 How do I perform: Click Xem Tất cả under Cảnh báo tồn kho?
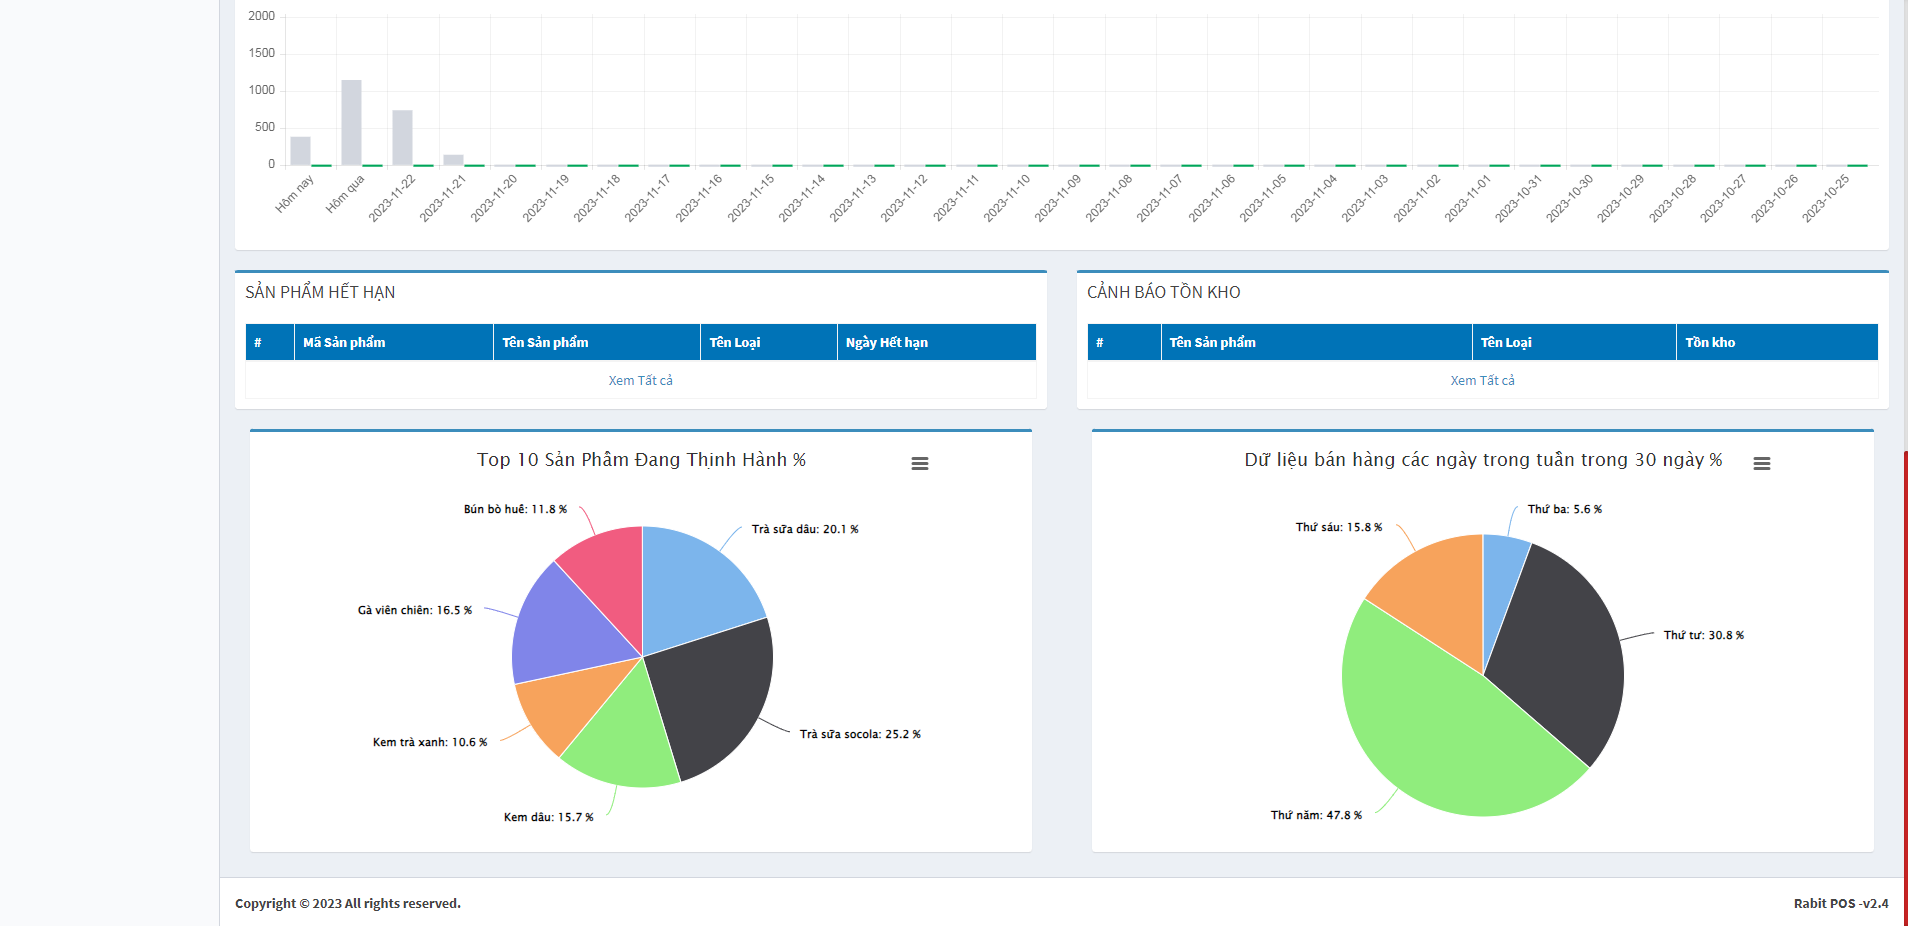[1483, 380]
